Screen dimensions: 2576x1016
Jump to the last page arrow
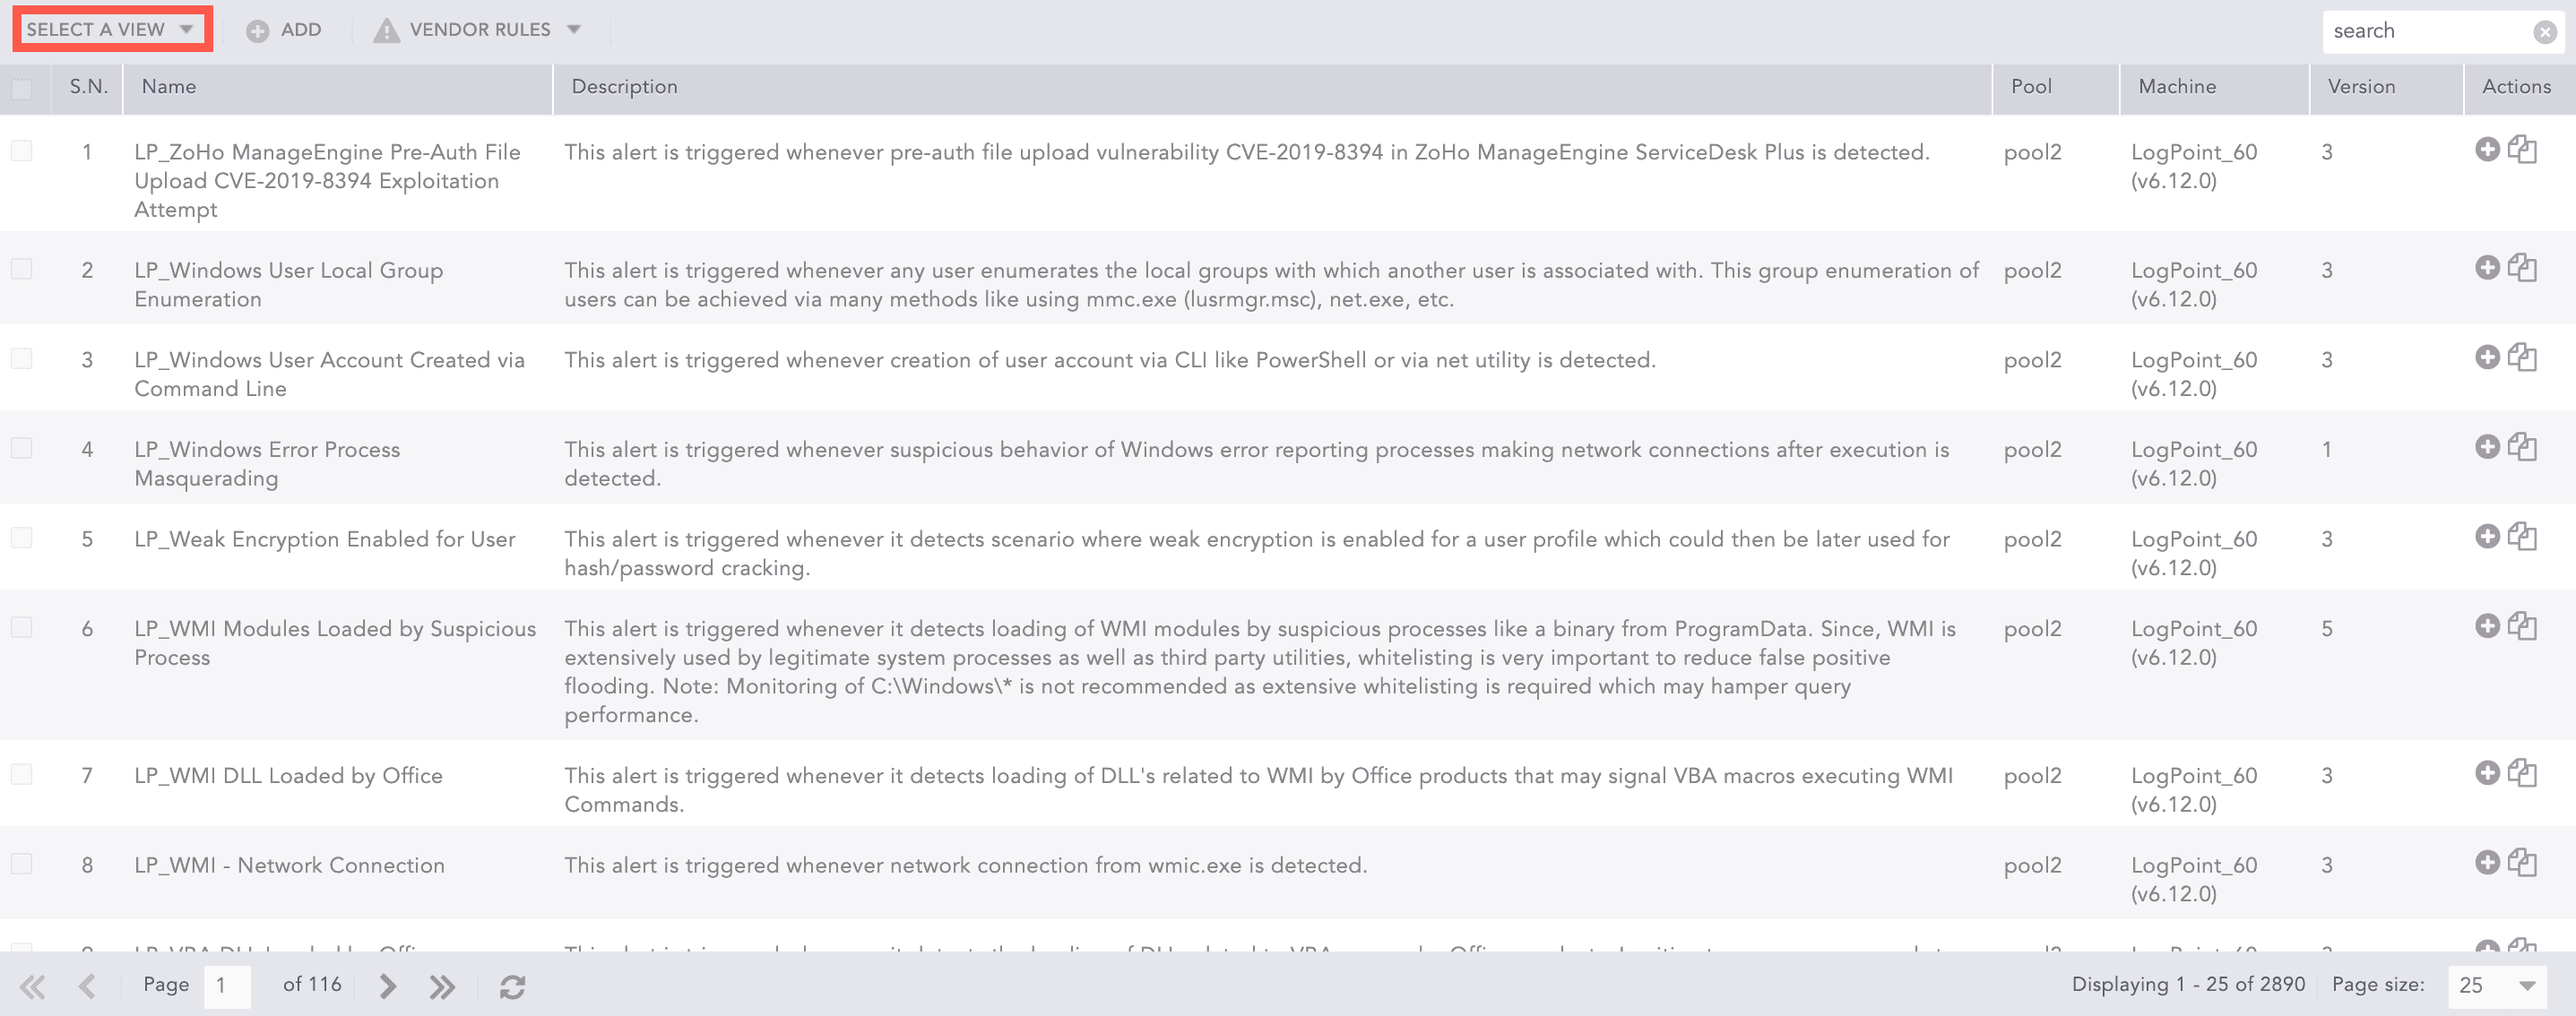442,987
